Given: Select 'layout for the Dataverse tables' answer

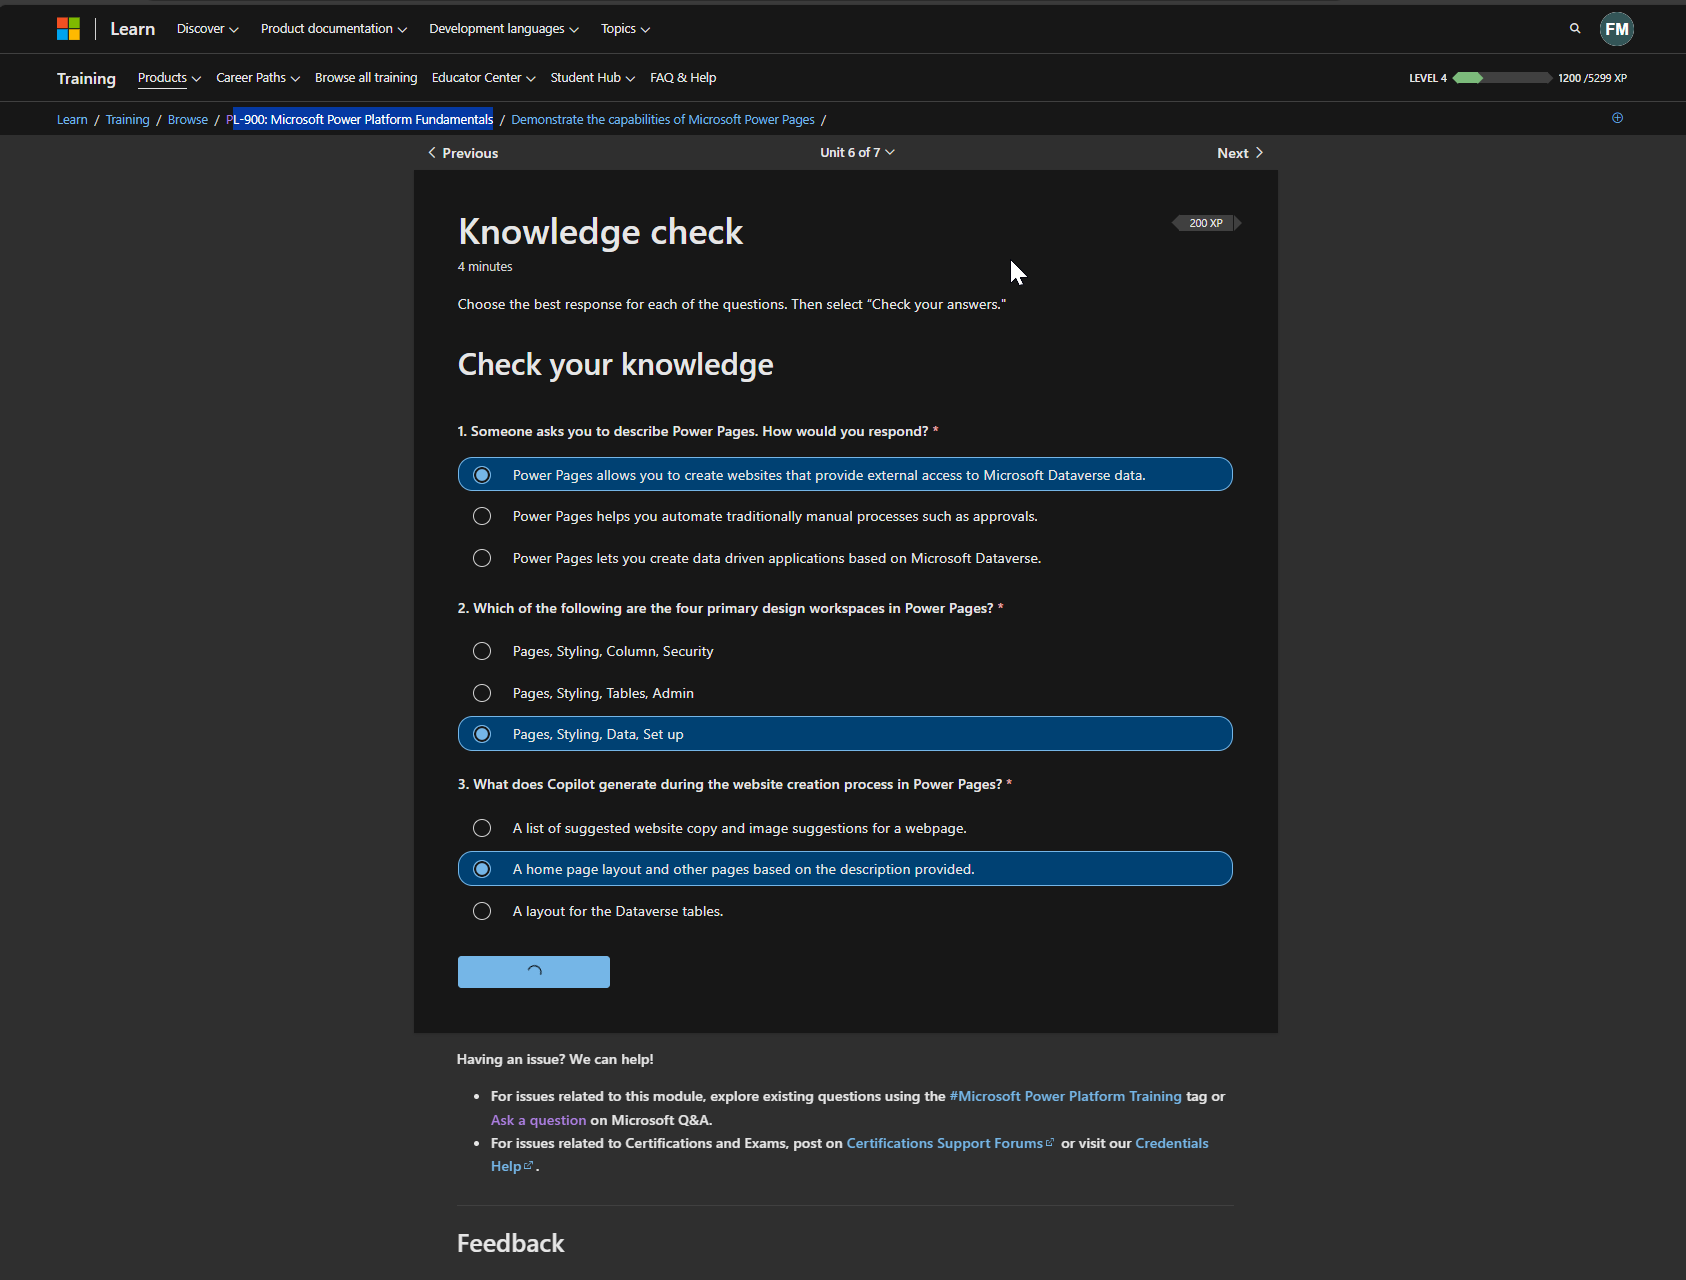Looking at the screenshot, I should coord(845,911).
